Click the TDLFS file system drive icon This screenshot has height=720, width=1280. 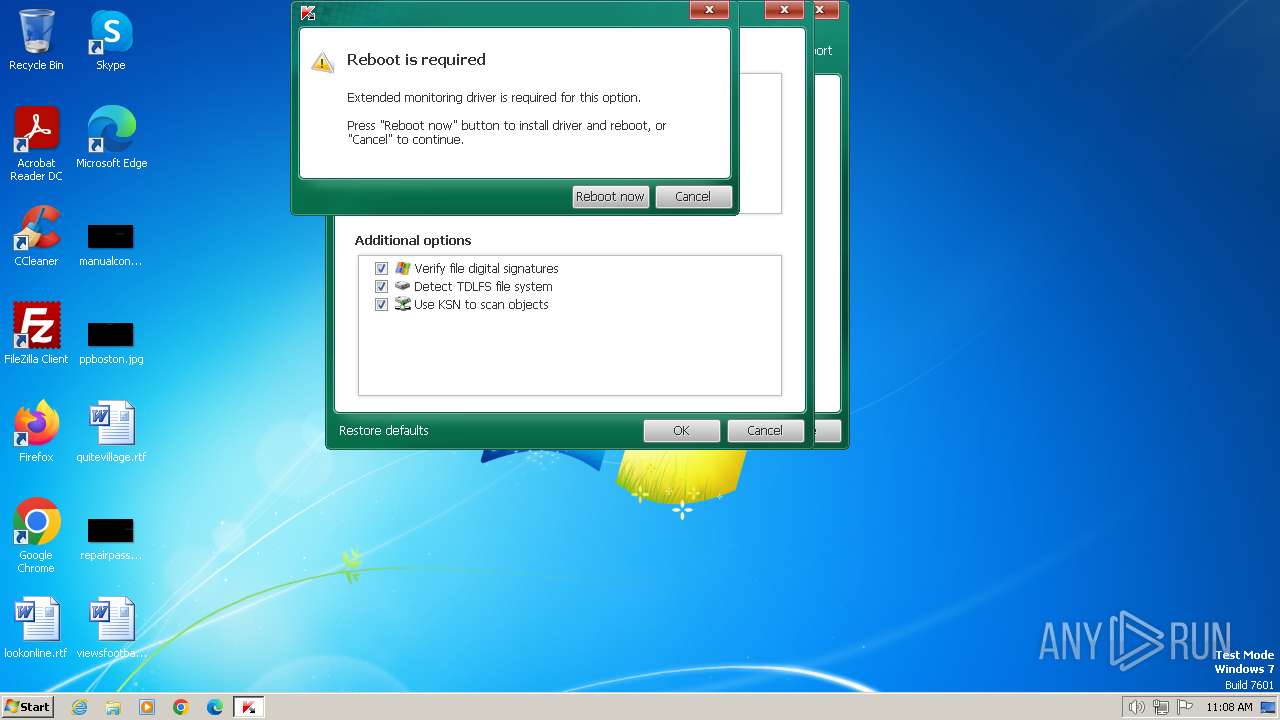pos(402,286)
